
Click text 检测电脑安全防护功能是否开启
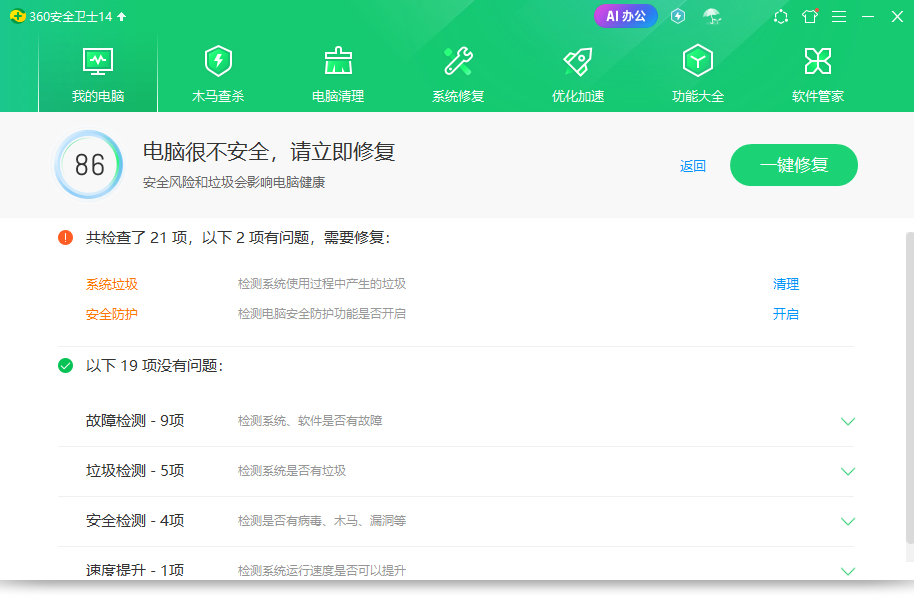pyautogui.click(x=322, y=314)
